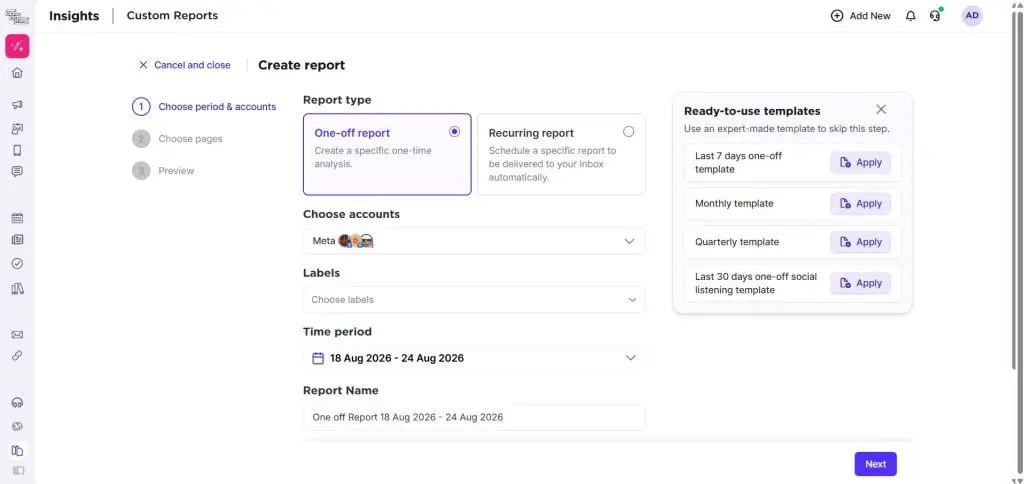Click the 'Report type' heading text
Image resolution: width=1024 pixels, height=484 pixels.
click(x=337, y=100)
